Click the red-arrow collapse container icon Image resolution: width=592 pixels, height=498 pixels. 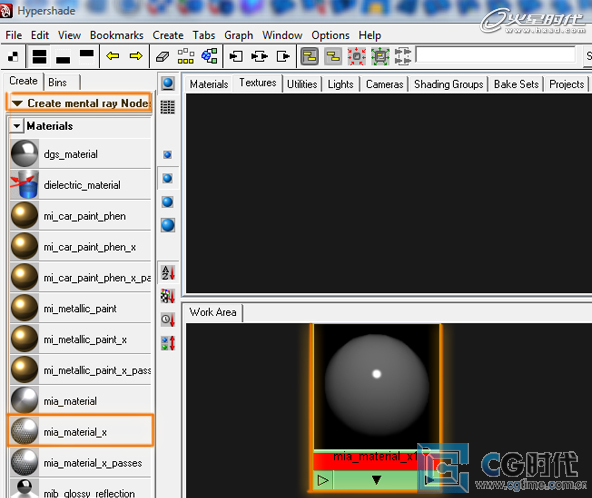click(x=356, y=57)
